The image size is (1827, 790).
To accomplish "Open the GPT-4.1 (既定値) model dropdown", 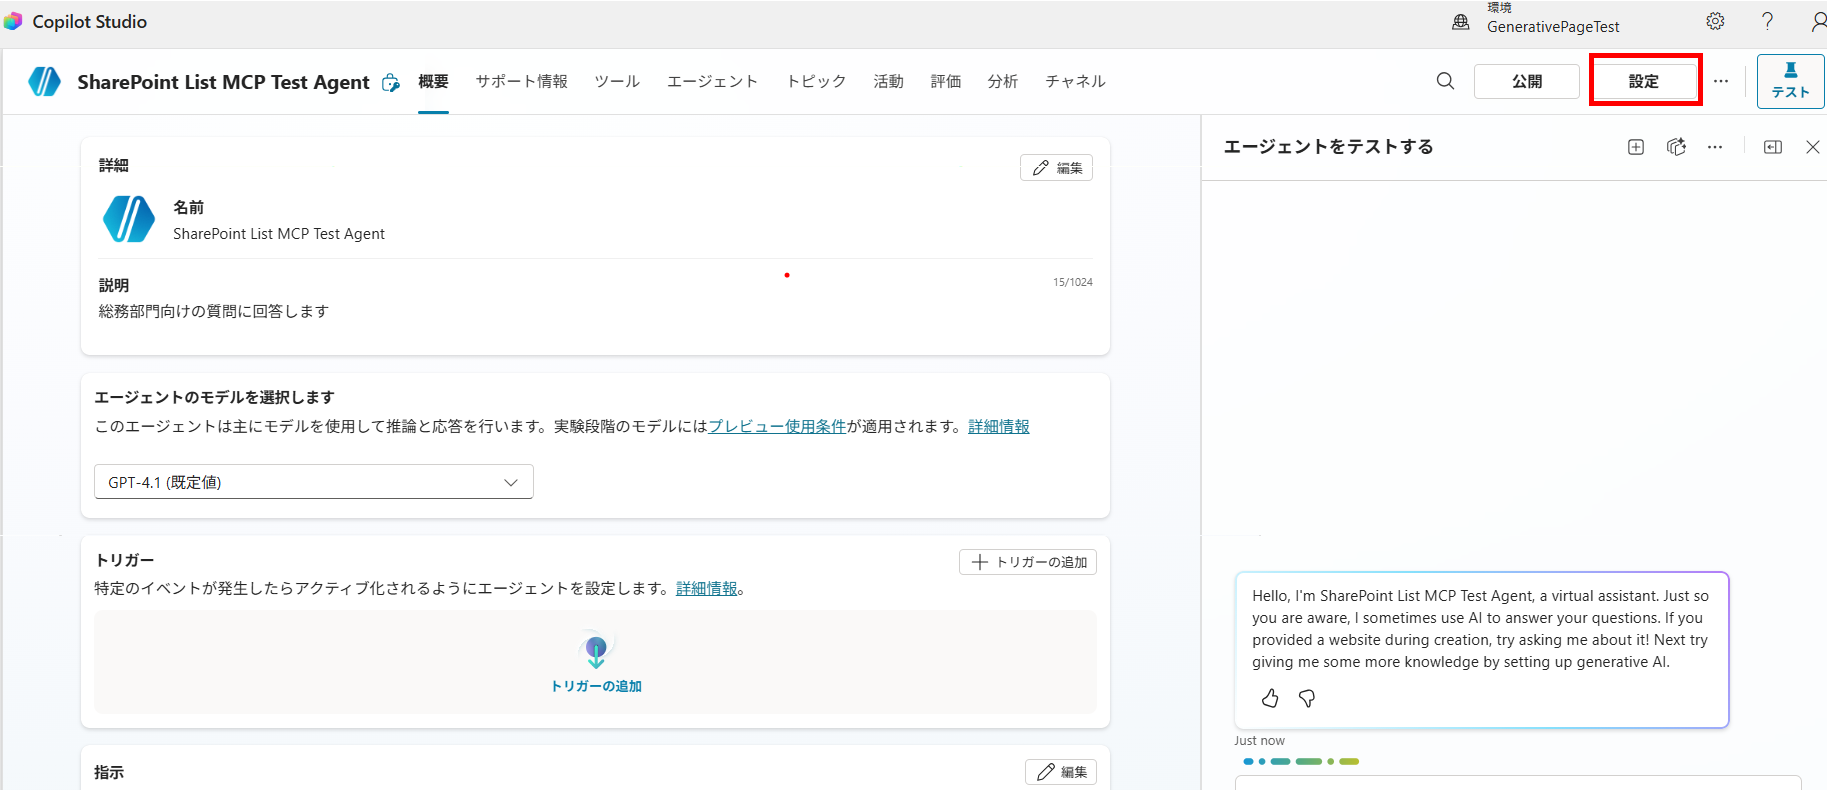I will [314, 482].
